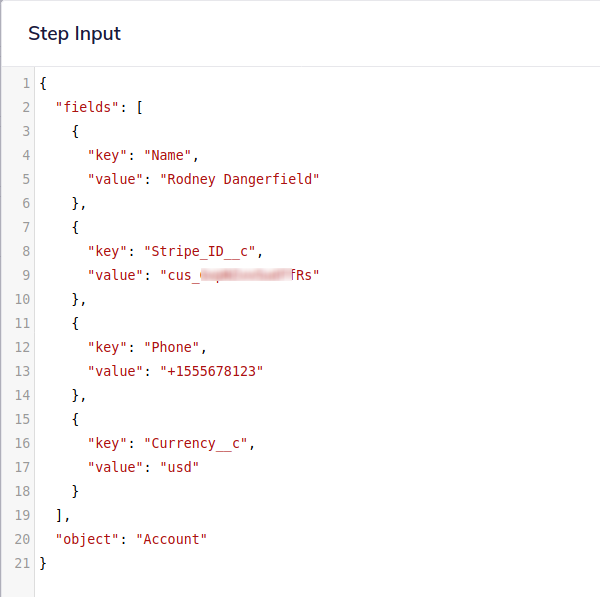Click line number 21 in the gutter
The image size is (600, 597).
pyautogui.click(x=22, y=563)
